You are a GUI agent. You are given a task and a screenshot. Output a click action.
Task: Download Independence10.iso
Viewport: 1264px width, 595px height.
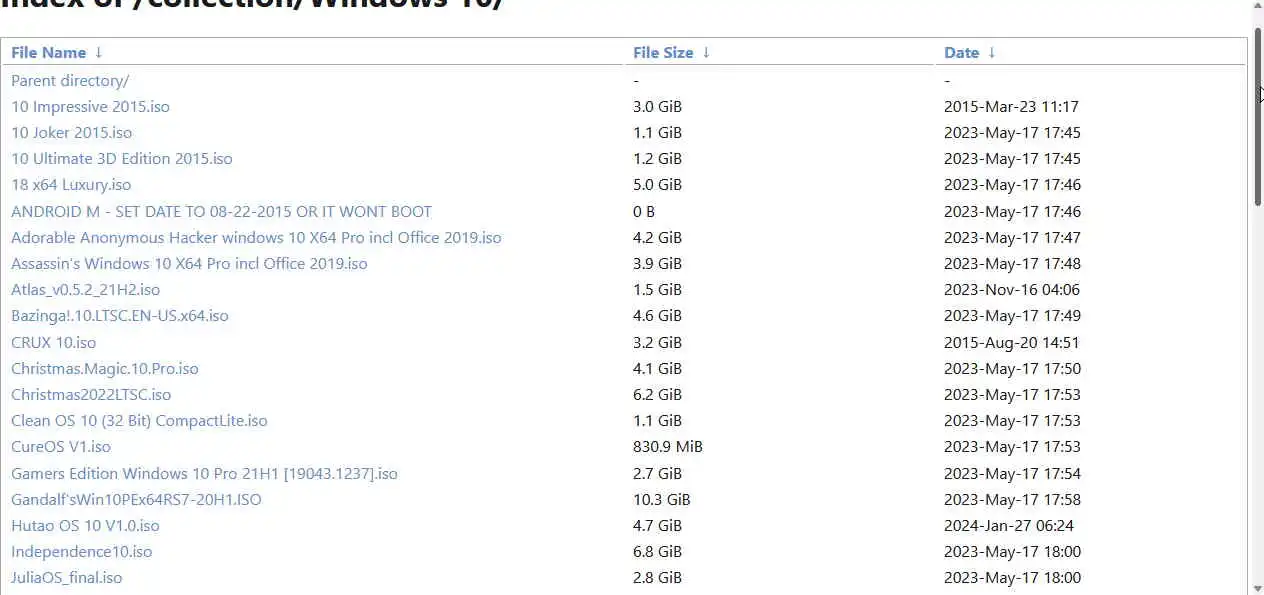tap(82, 552)
